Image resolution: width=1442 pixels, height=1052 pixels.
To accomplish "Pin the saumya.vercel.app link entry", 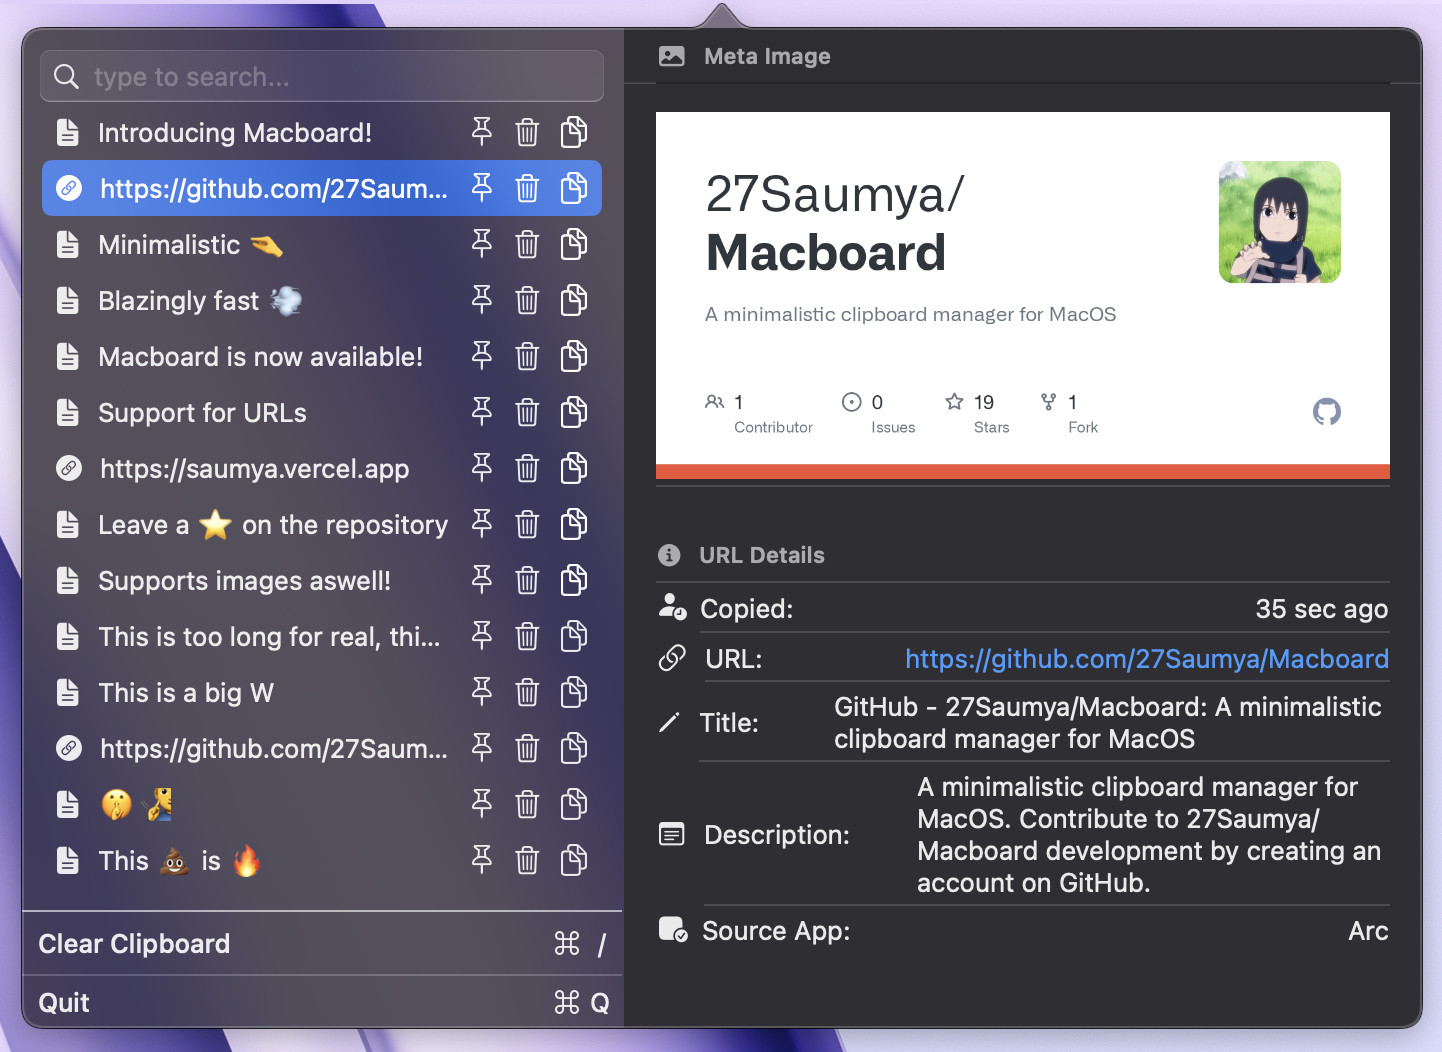I will point(482,468).
